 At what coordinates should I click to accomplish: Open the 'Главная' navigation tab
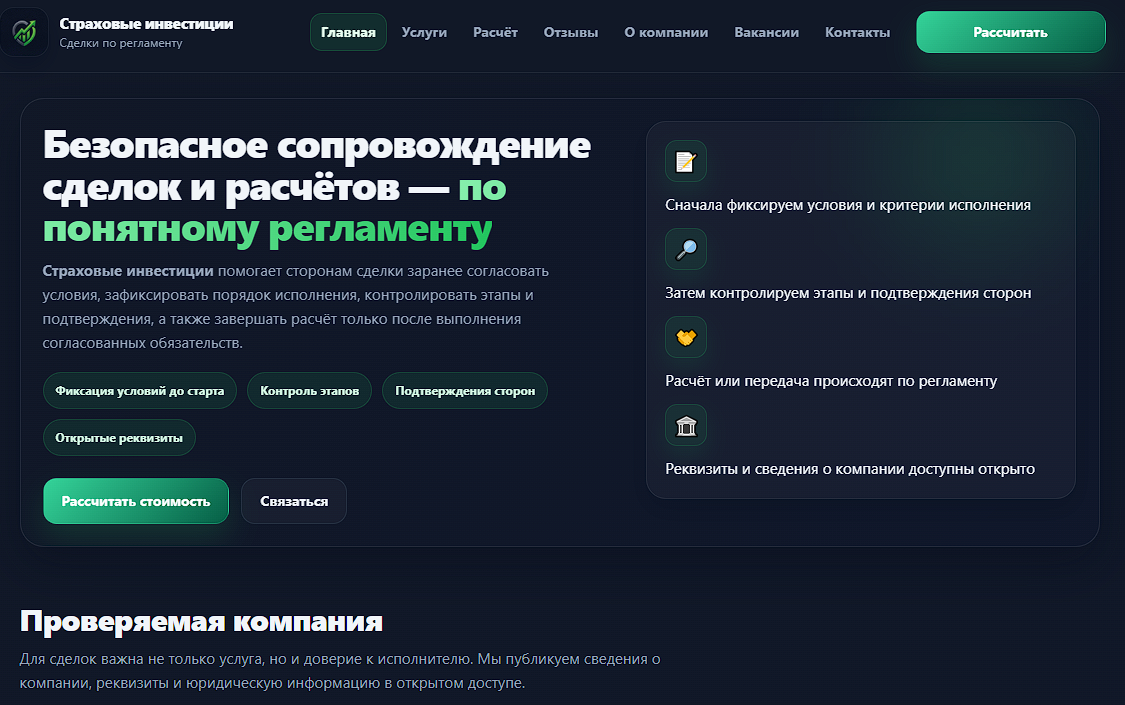click(348, 31)
